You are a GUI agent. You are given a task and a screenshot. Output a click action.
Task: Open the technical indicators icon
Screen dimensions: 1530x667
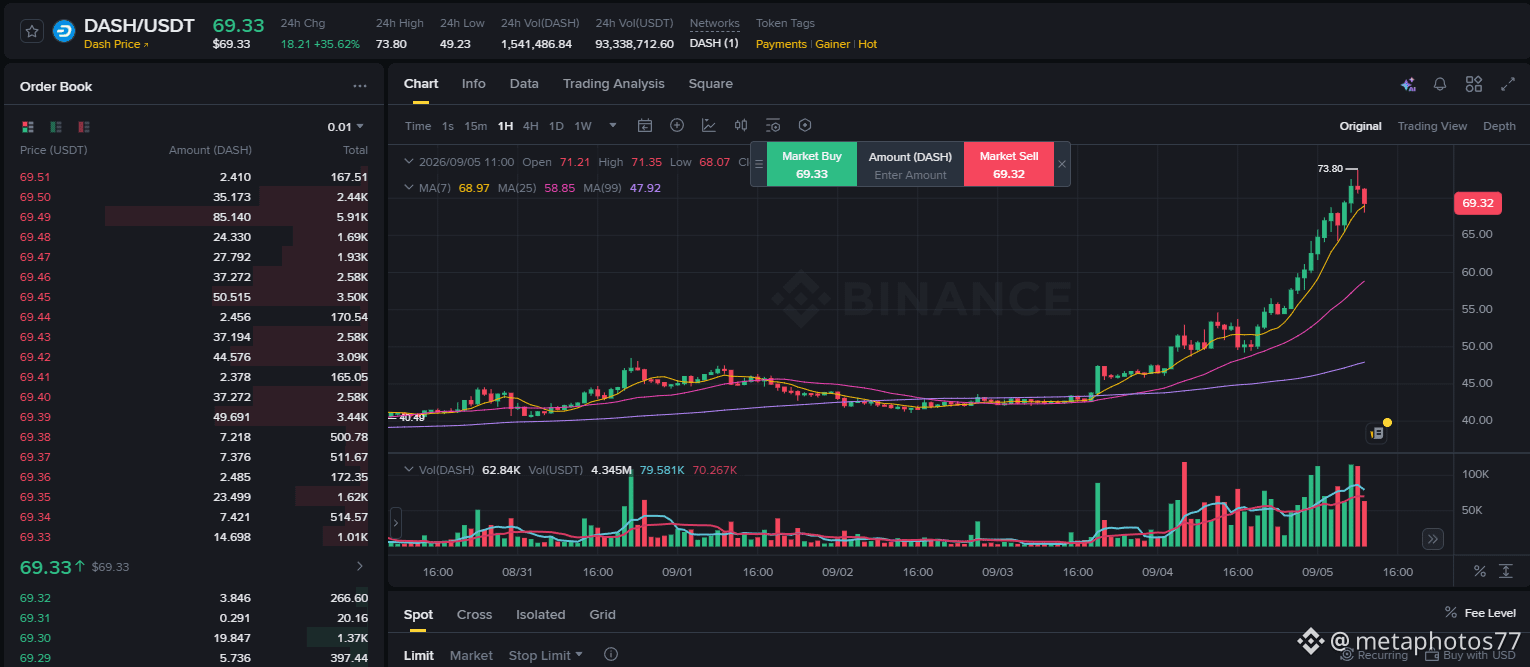coord(709,126)
